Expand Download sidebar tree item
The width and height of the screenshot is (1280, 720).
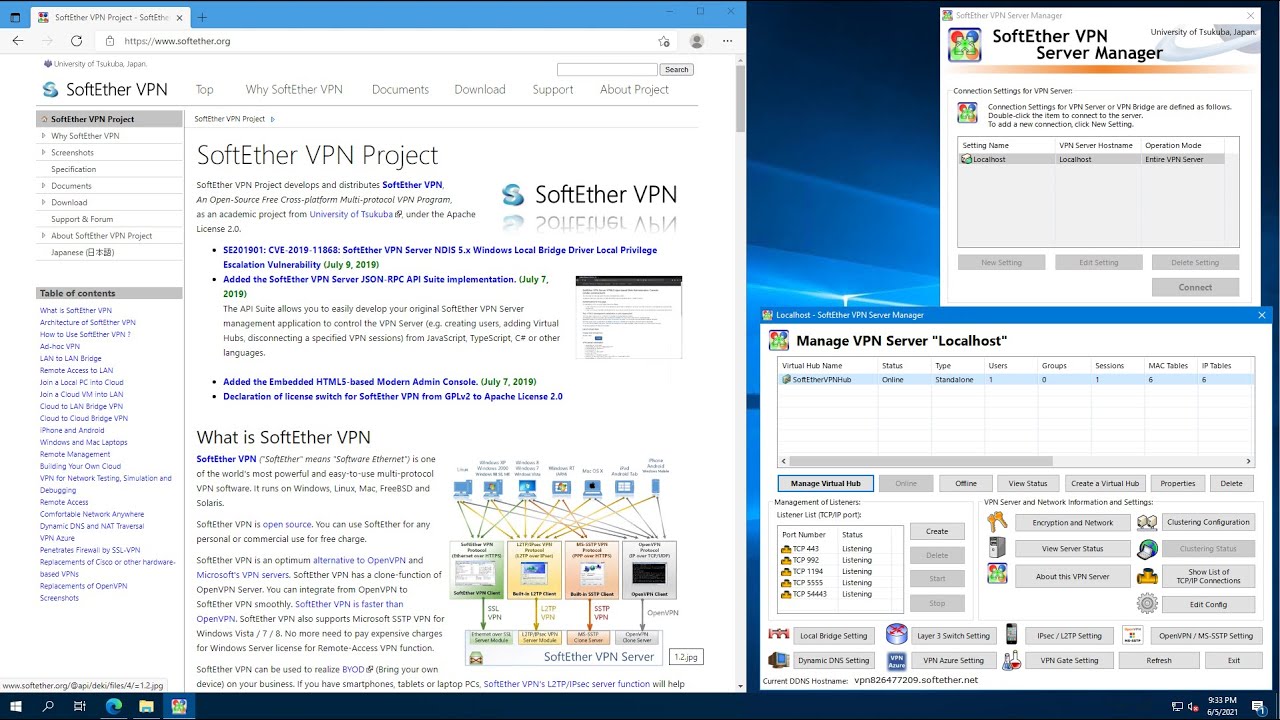coord(43,202)
